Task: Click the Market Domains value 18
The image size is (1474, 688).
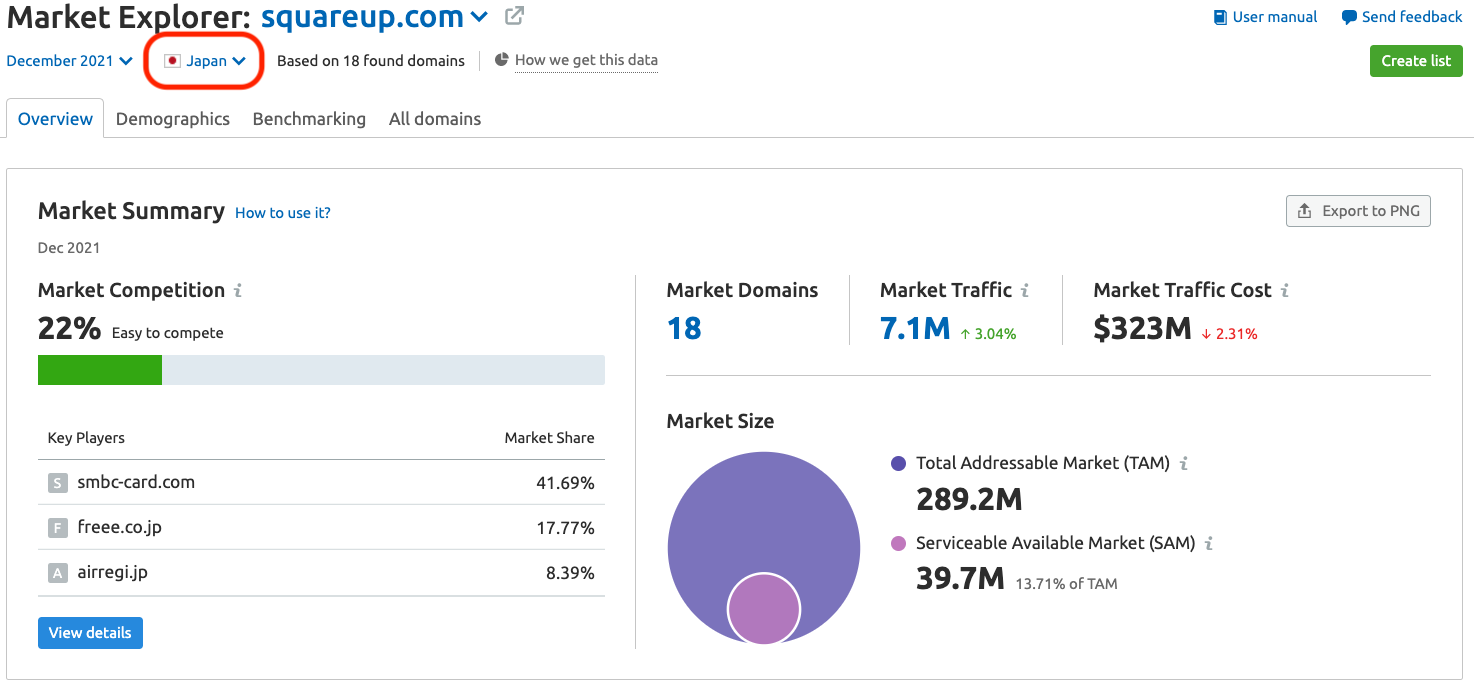Action: [x=684, y=328]
